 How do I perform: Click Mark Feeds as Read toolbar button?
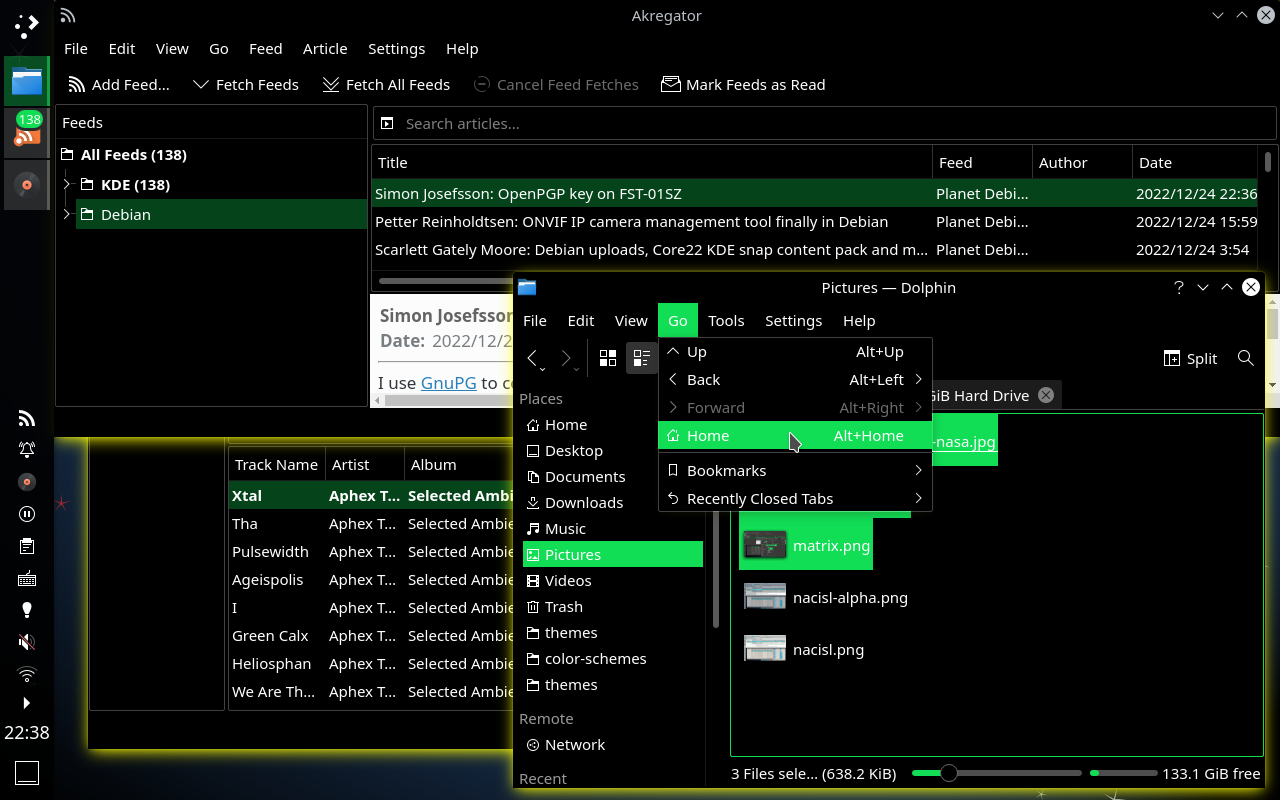pos(743,85)
